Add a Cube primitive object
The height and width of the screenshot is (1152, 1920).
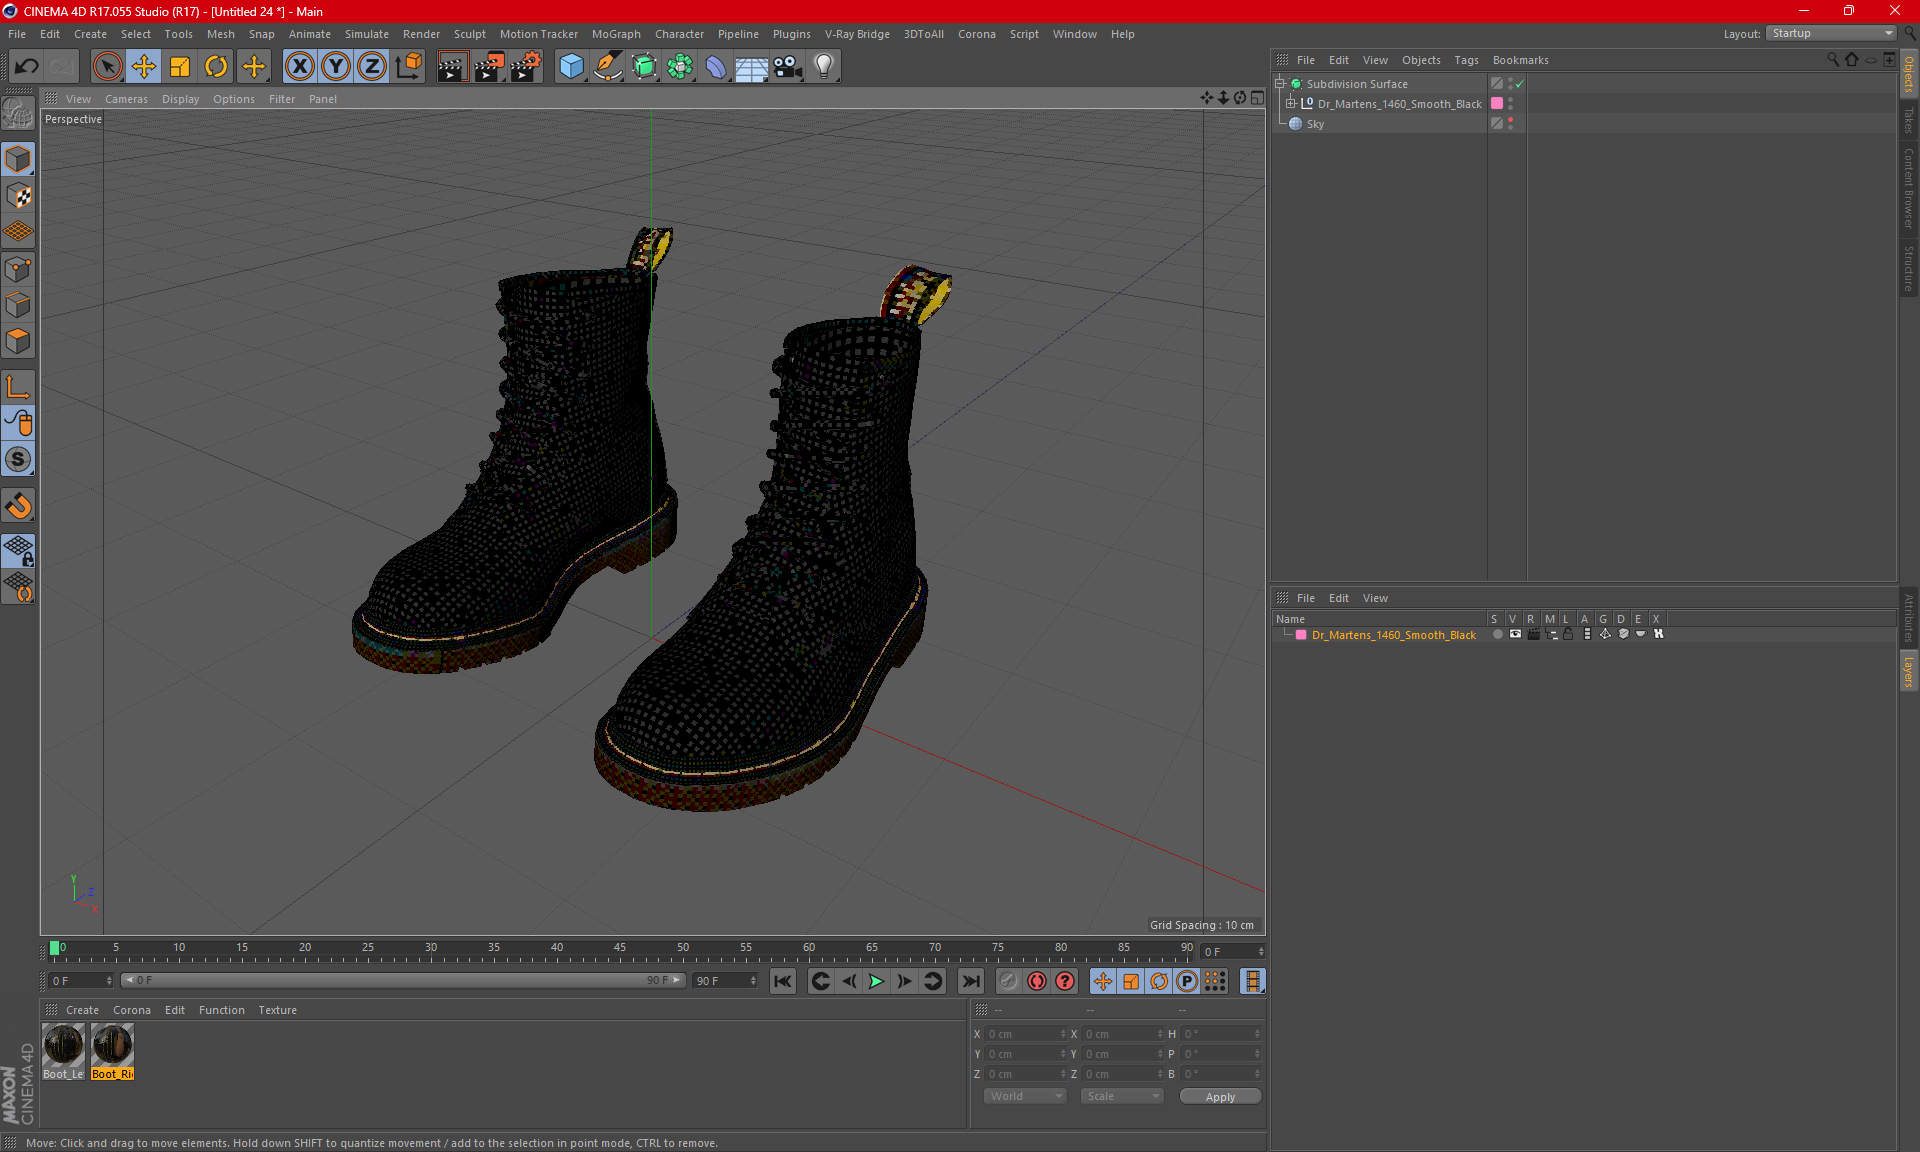click(x=571, y=66)
